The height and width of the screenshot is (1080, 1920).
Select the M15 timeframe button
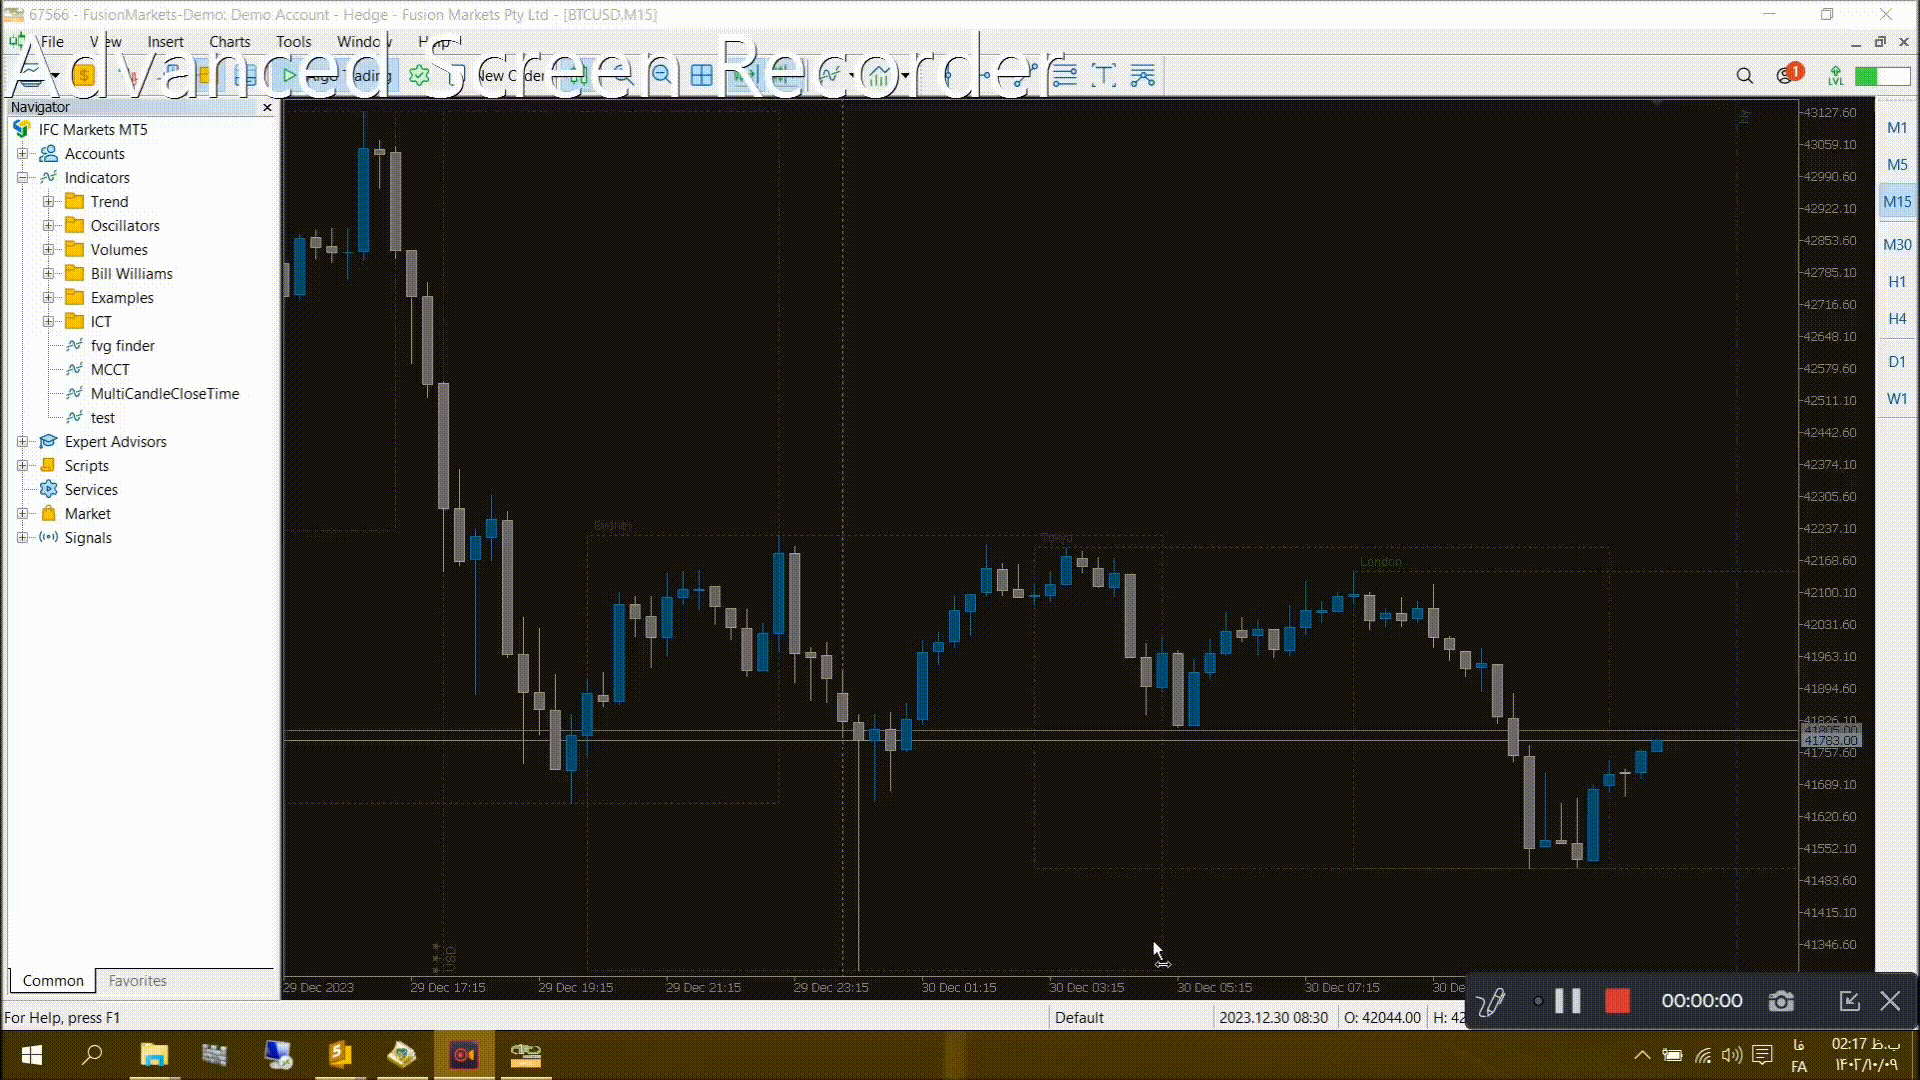(1897, 202)
